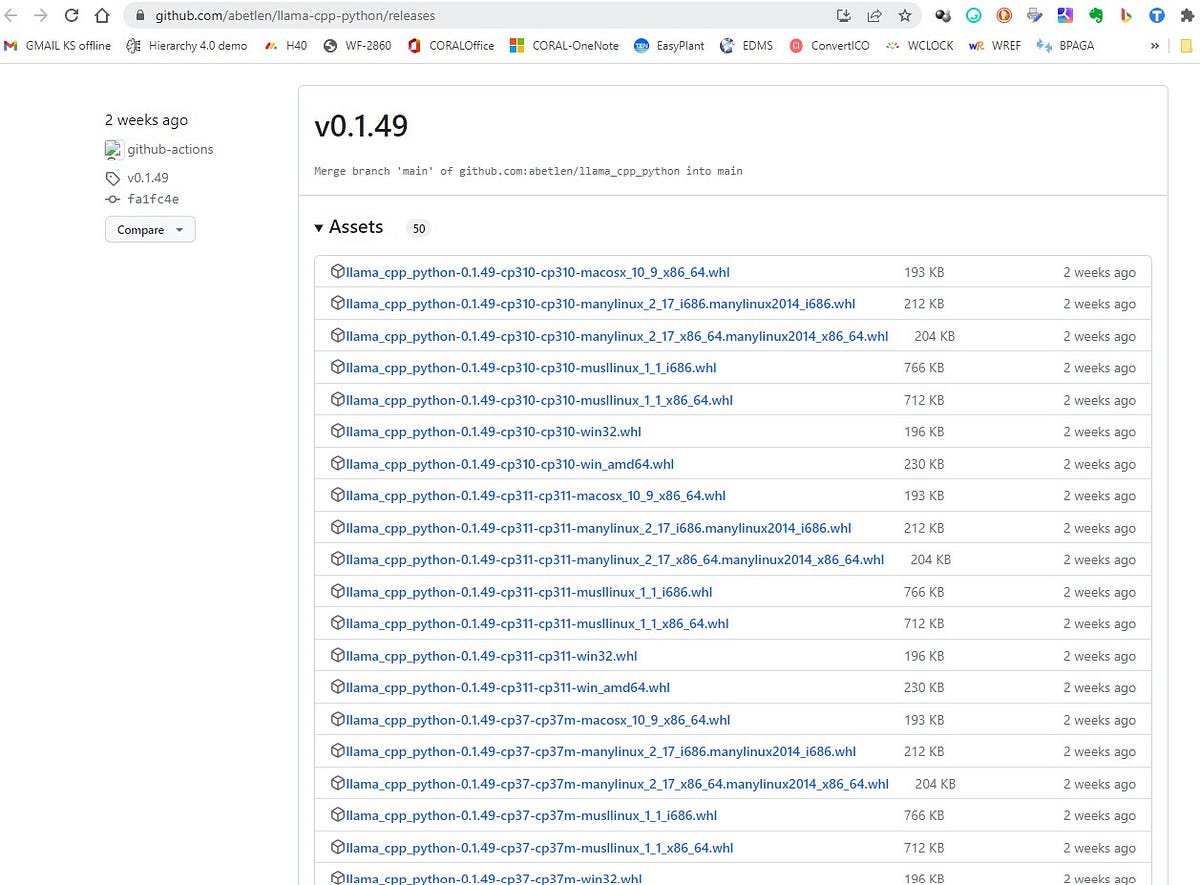Click the commit hash fa1fc4e icon link
Screen dimensions: 1200x885
(115, 198)
